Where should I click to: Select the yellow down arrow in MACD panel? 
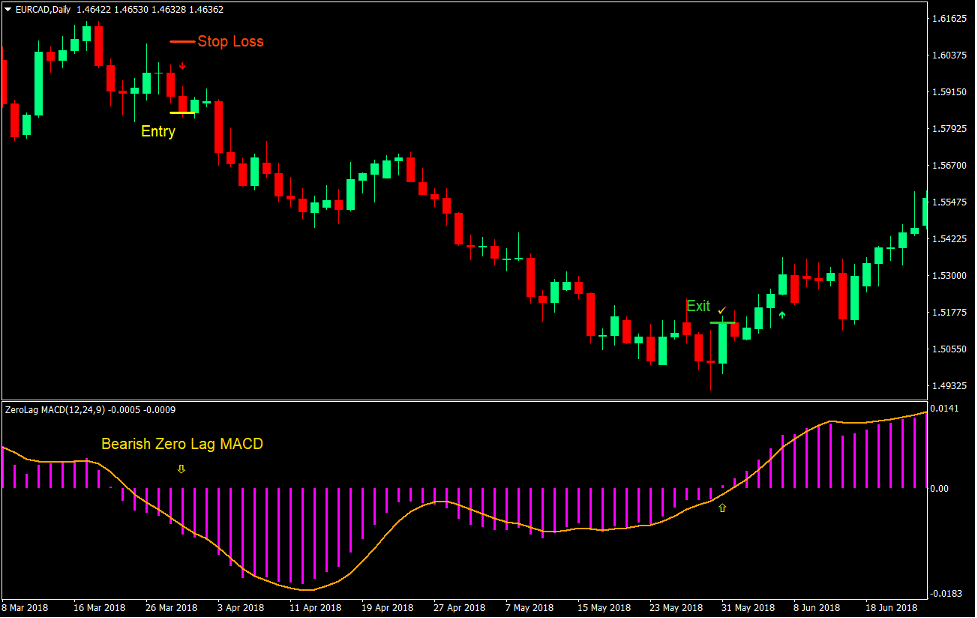pyautogui.click(x=182, y=470)
